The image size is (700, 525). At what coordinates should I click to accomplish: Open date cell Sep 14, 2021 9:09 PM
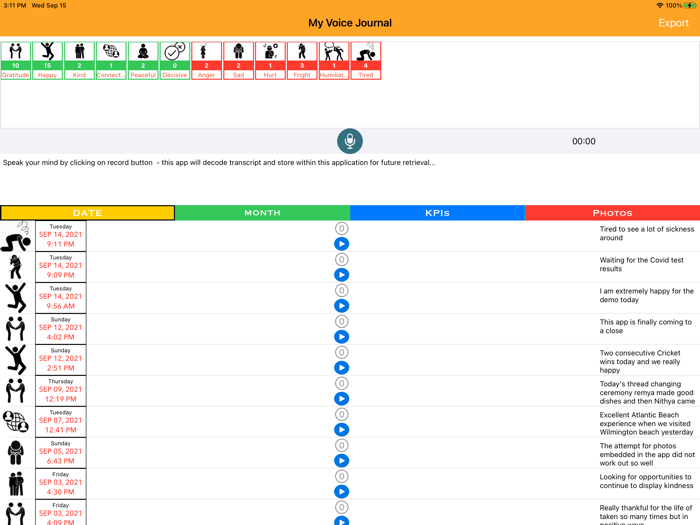click(61, 267)
